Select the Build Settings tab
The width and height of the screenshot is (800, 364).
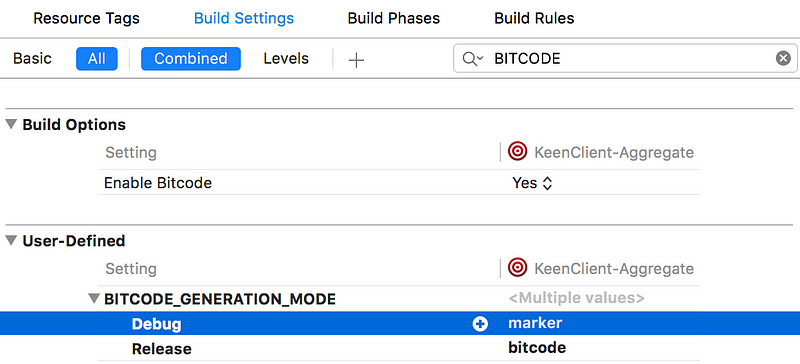point(244,18)
